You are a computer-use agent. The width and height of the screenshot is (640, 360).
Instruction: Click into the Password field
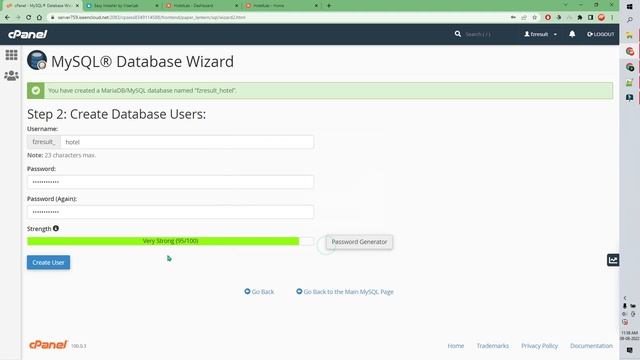[x=170, y=182]
